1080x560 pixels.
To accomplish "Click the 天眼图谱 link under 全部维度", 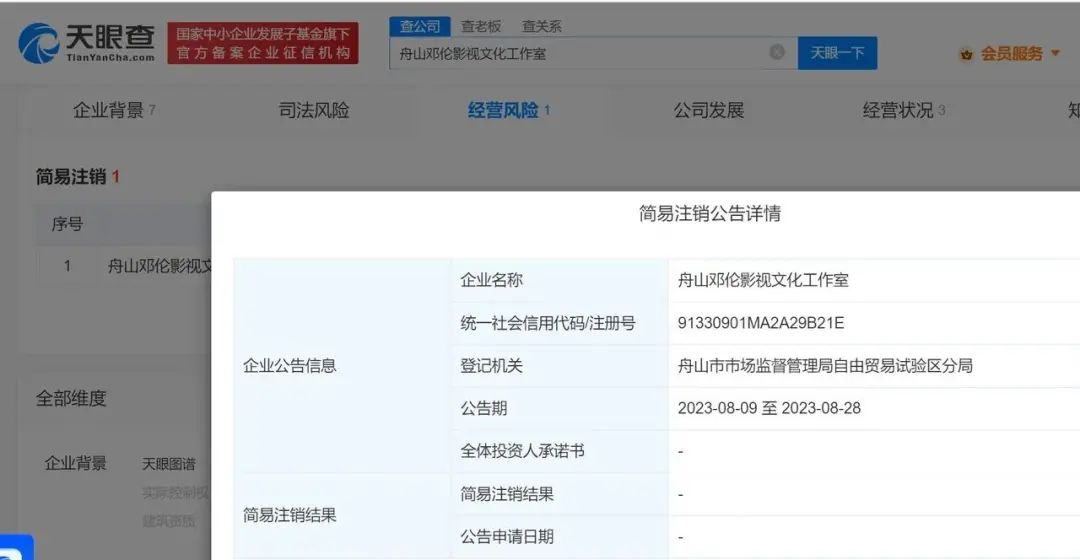I will [168, 464].
